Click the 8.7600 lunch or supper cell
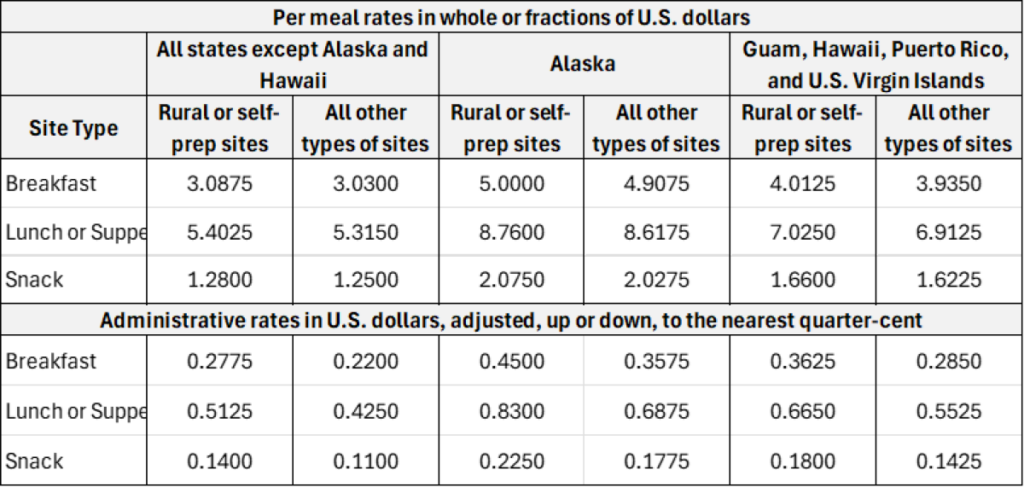The height and width of the screenshot is (487, 1024). pyautogui.click(x=510, y=232)
